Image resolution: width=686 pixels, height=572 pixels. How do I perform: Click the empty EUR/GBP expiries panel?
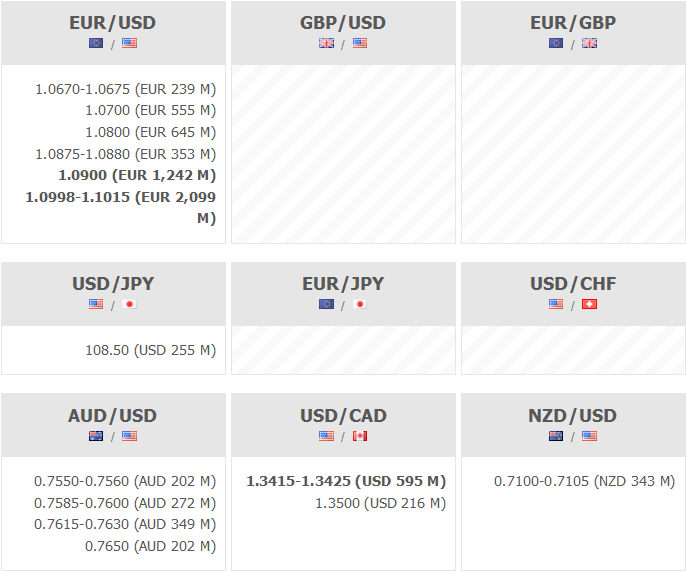tap(573, 154)
